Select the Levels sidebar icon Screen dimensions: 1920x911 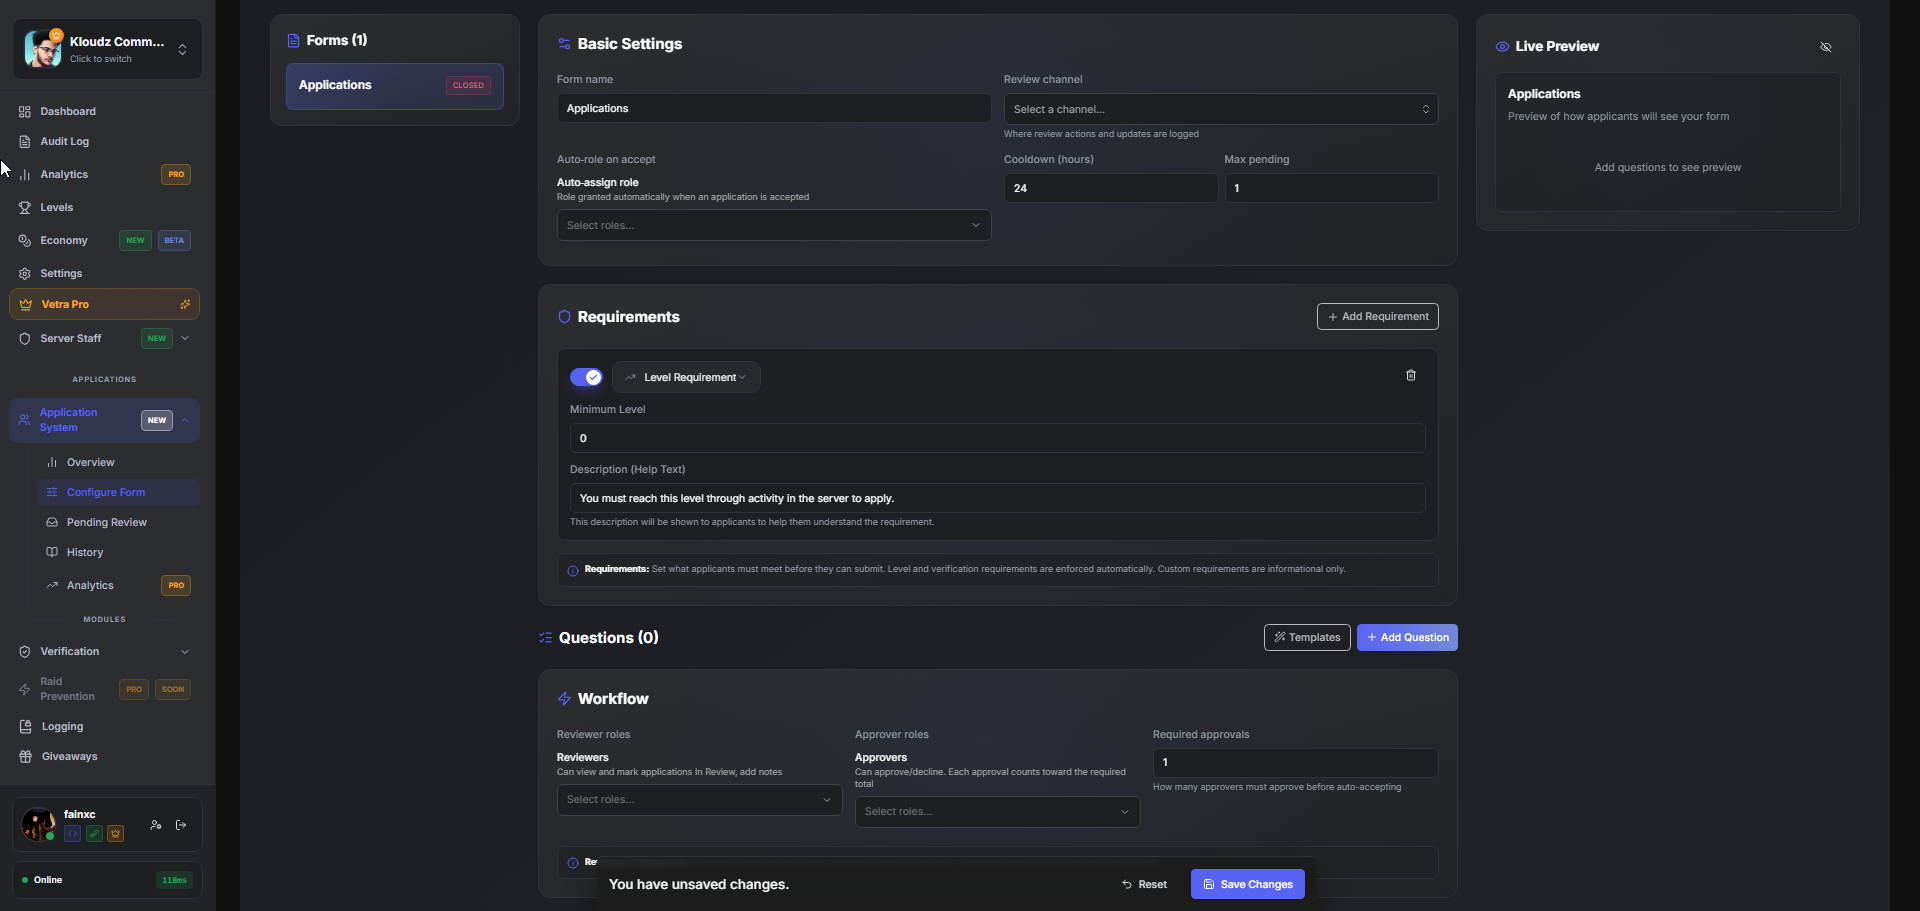pos(25,207)
